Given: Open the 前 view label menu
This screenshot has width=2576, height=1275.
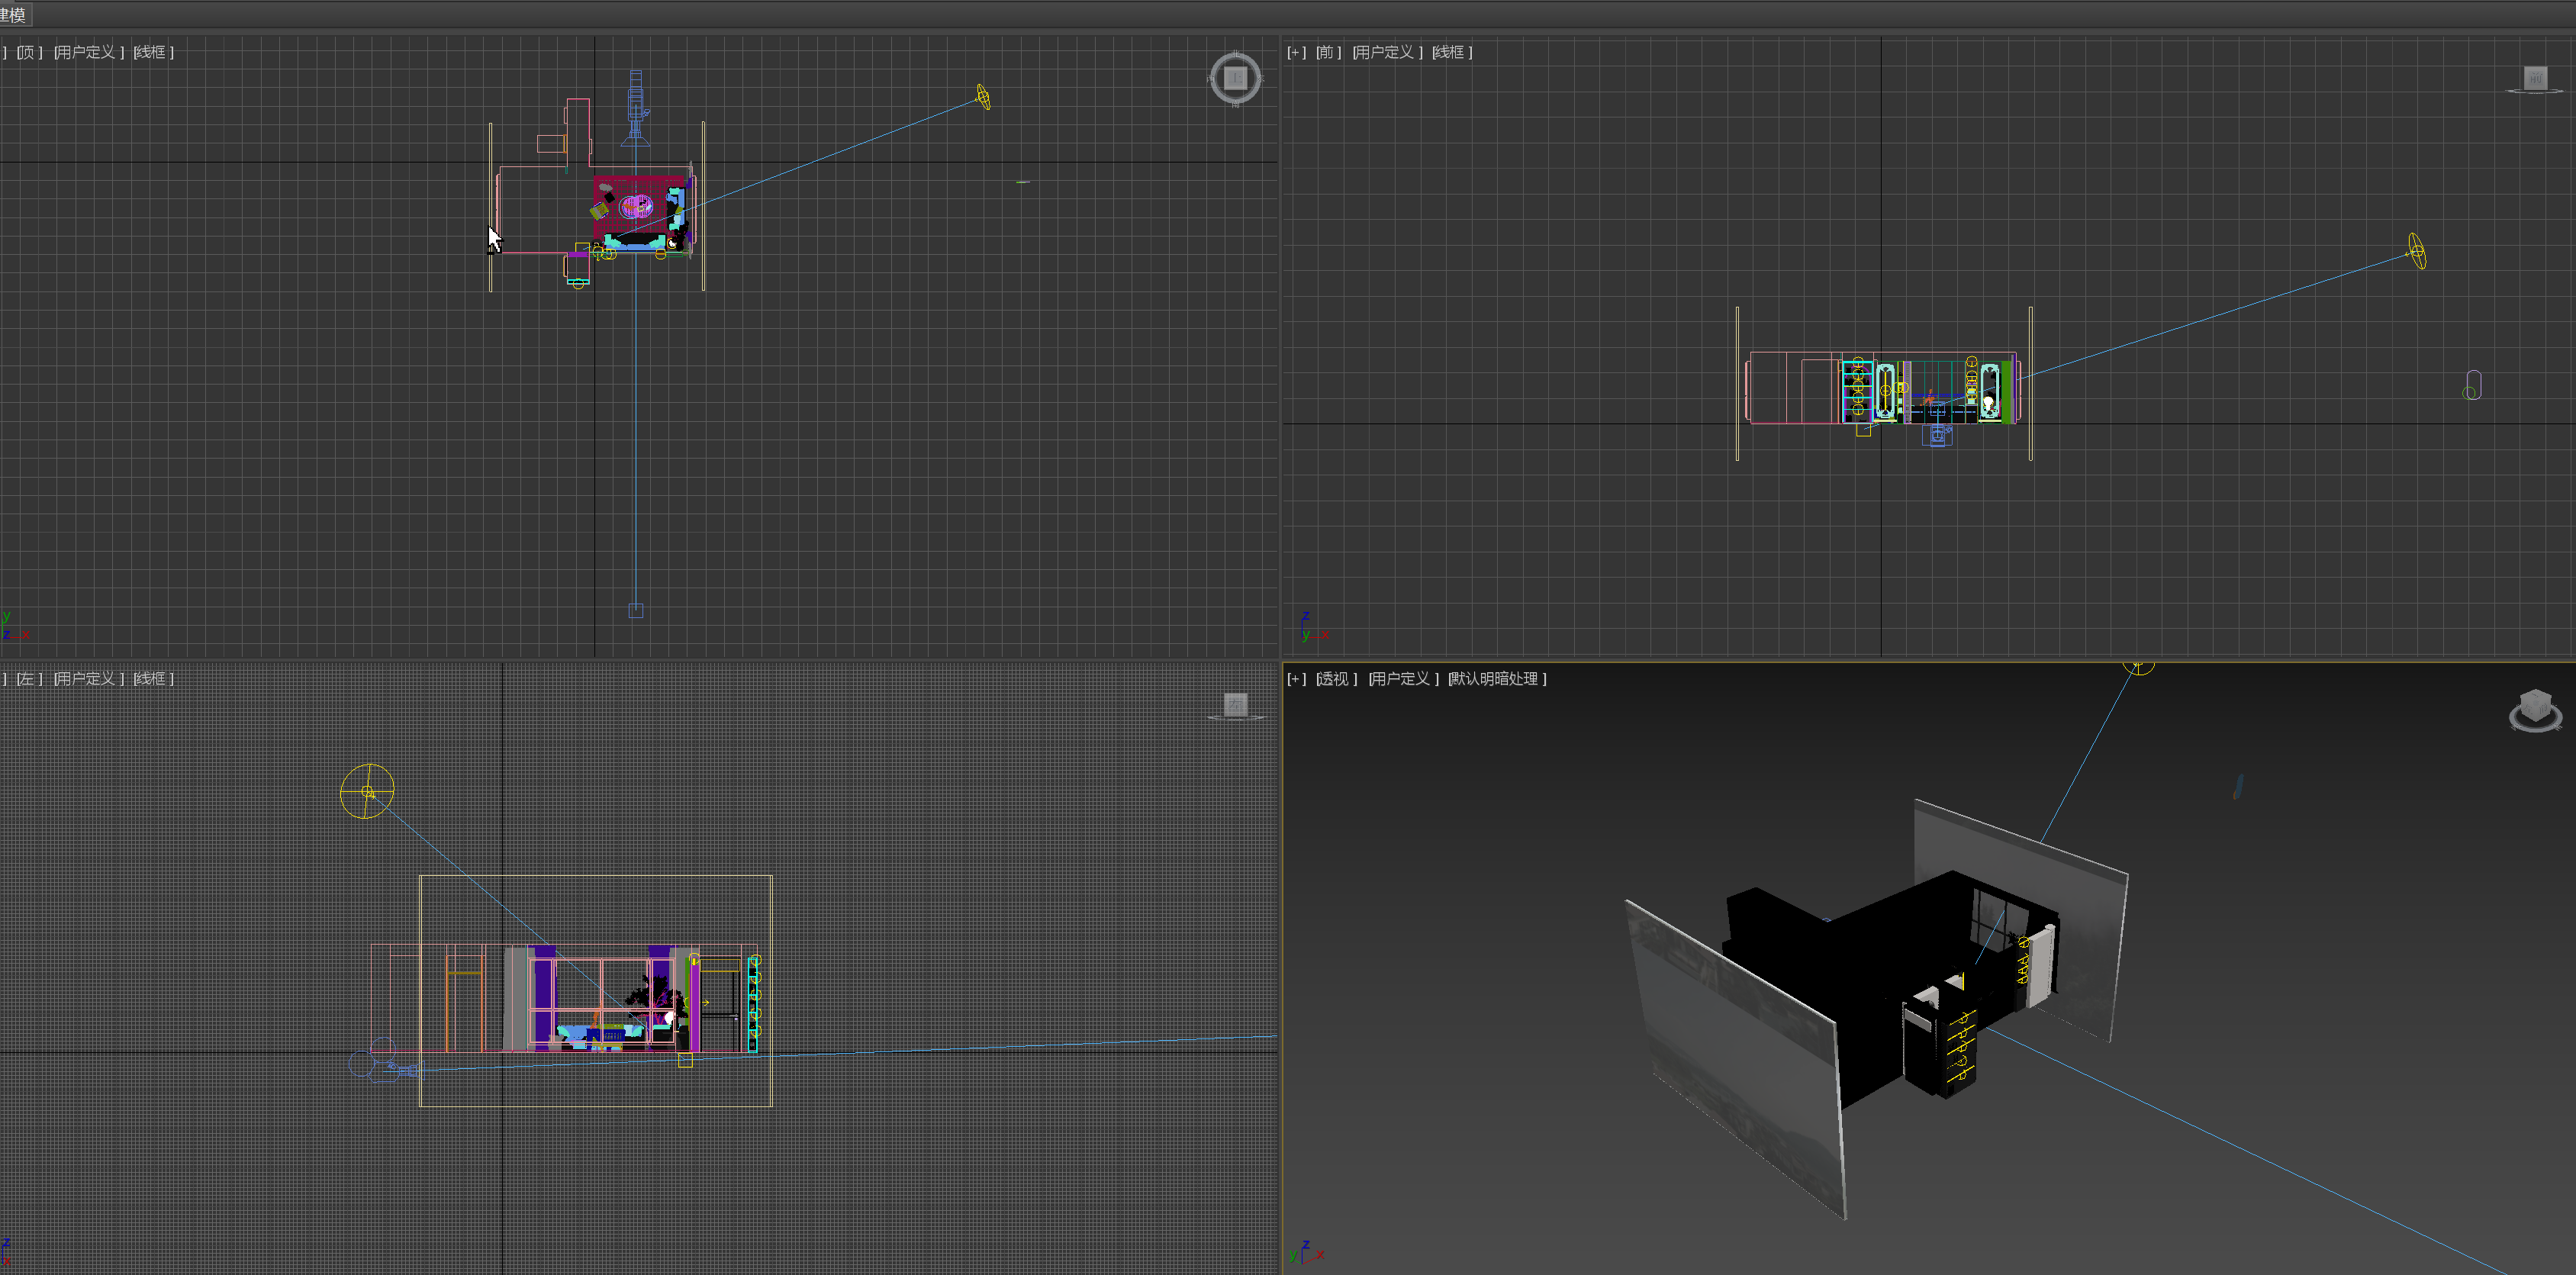Looking at the screenshot, I should coord(1326,52).
